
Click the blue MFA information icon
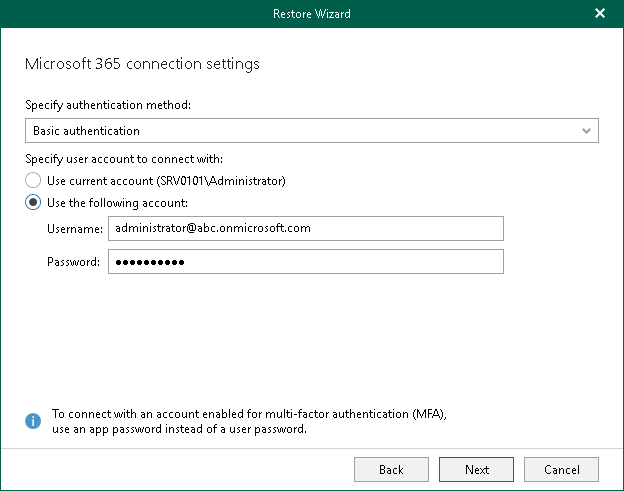[x=33, y=420]
